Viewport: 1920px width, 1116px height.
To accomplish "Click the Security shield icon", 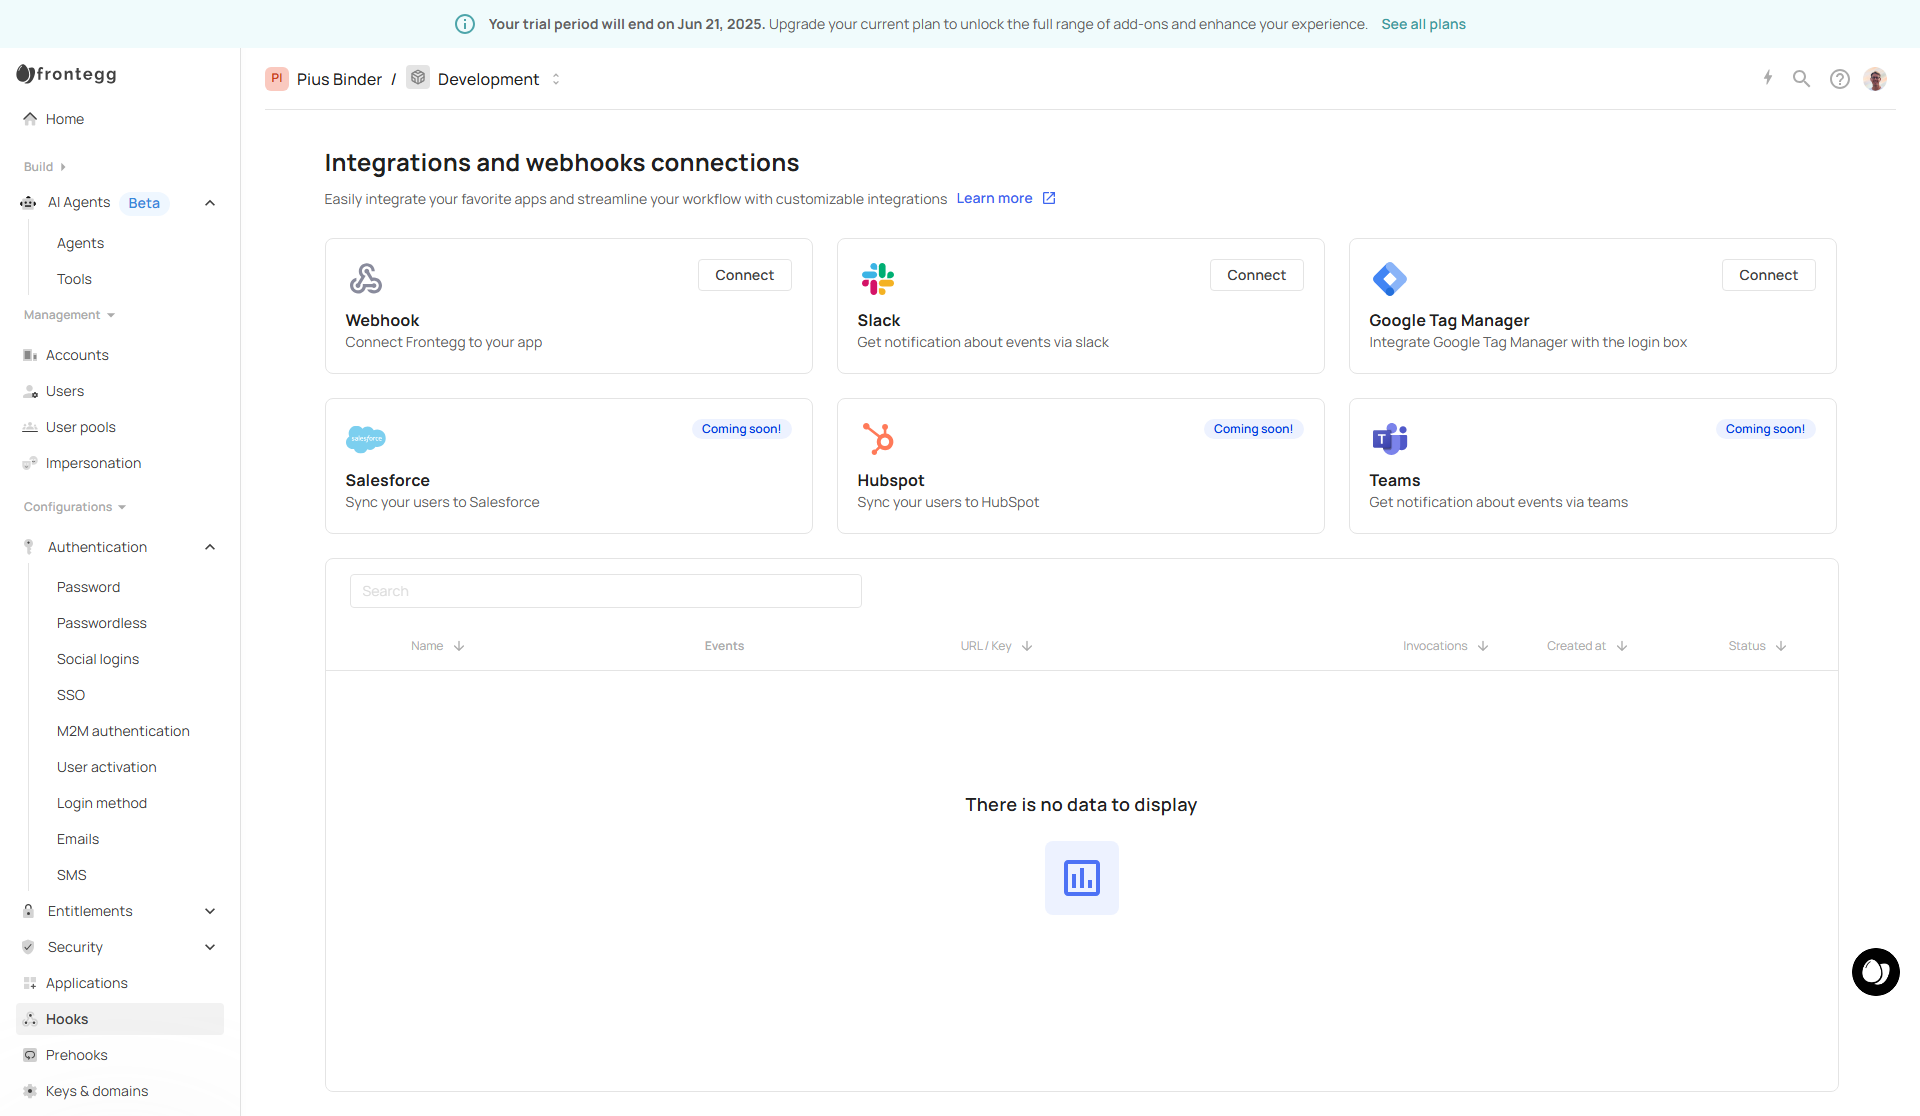I will (x=29, y=947).
